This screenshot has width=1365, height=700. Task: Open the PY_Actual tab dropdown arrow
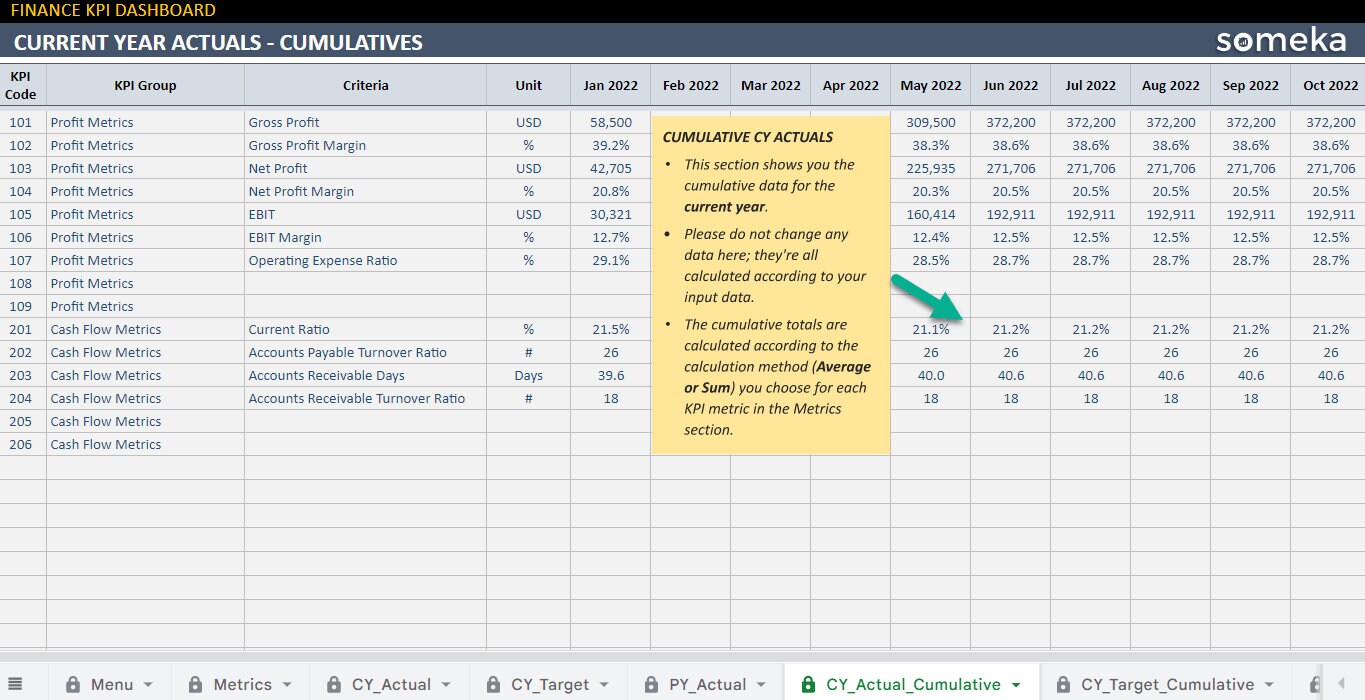pos(762,685)
